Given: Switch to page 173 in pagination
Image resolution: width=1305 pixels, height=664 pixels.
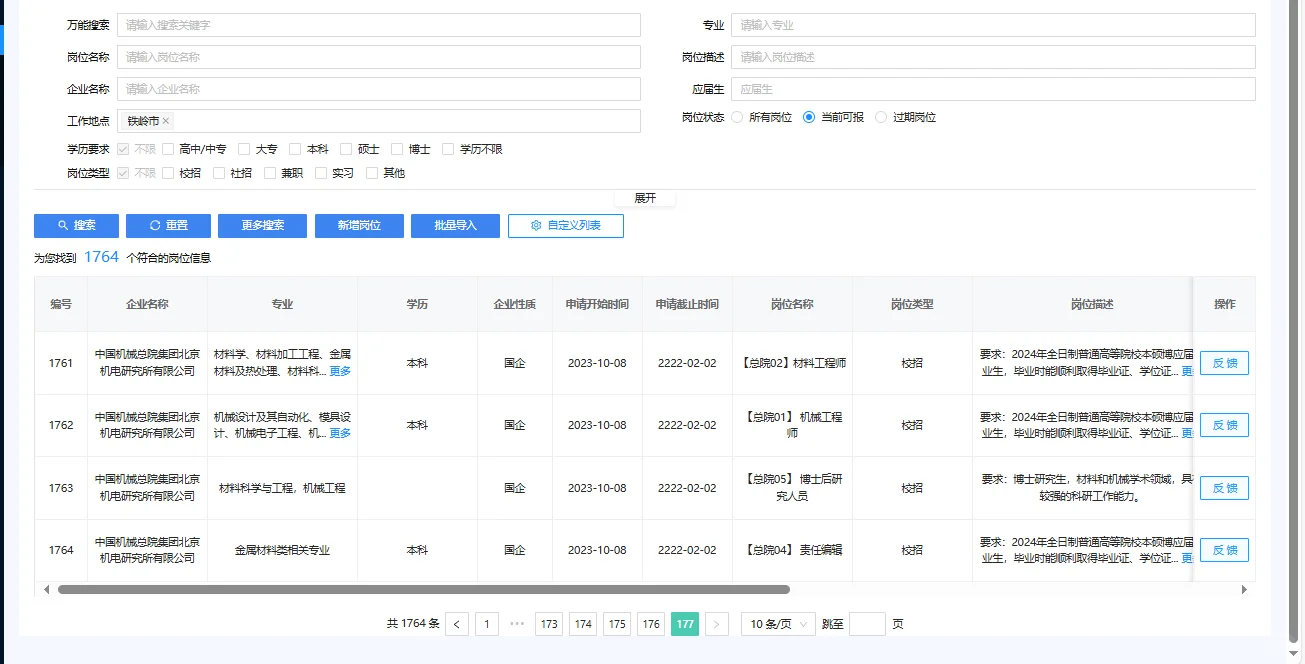Looking at the screenshot, I should coord(549,623).
